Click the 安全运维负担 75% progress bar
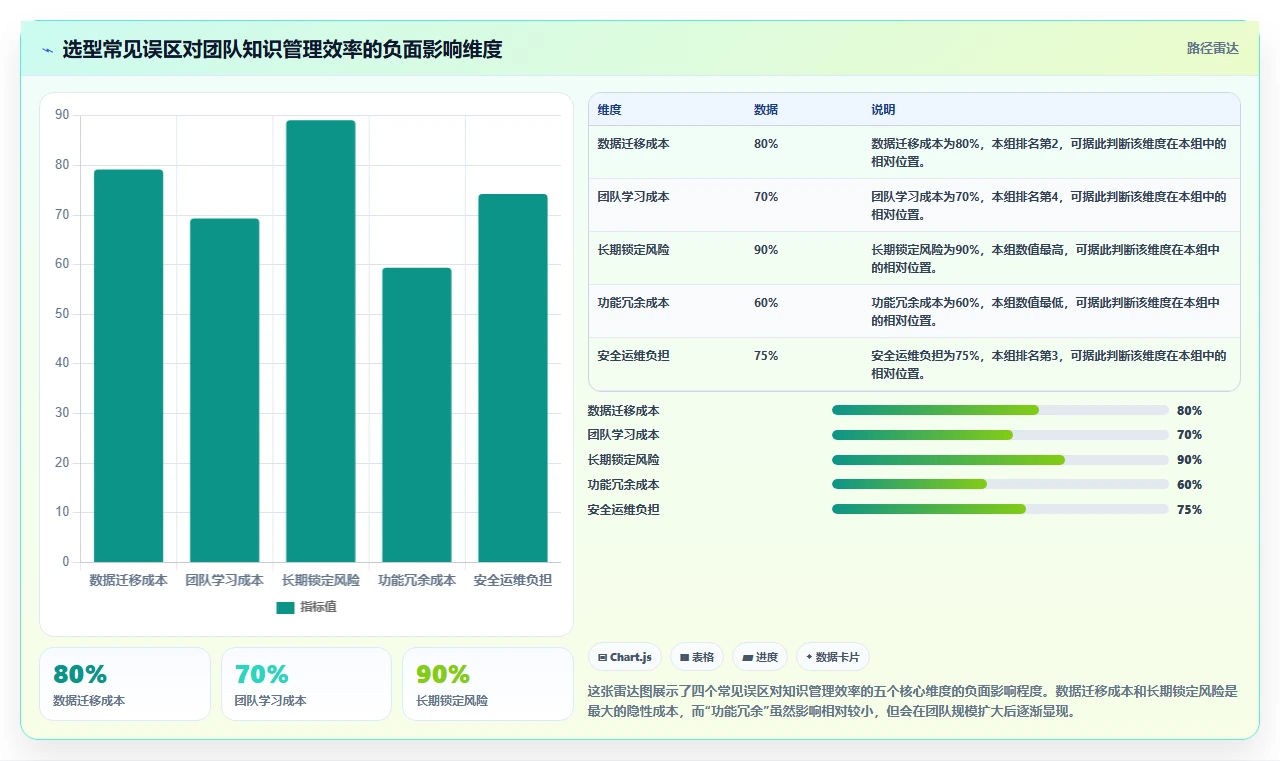The height and width of the screenshot is (761, 1280). pyautogui.click(x=1000, y=510)
